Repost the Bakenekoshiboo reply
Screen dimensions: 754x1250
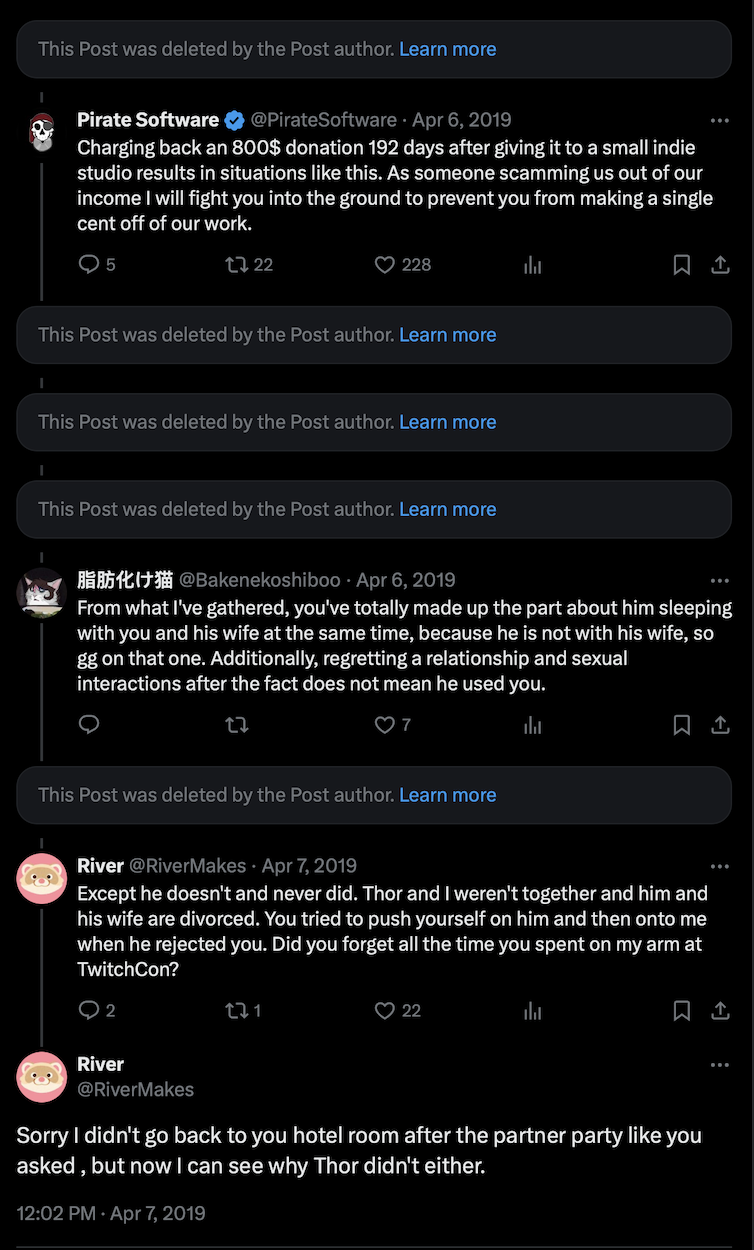click(237, 725)
